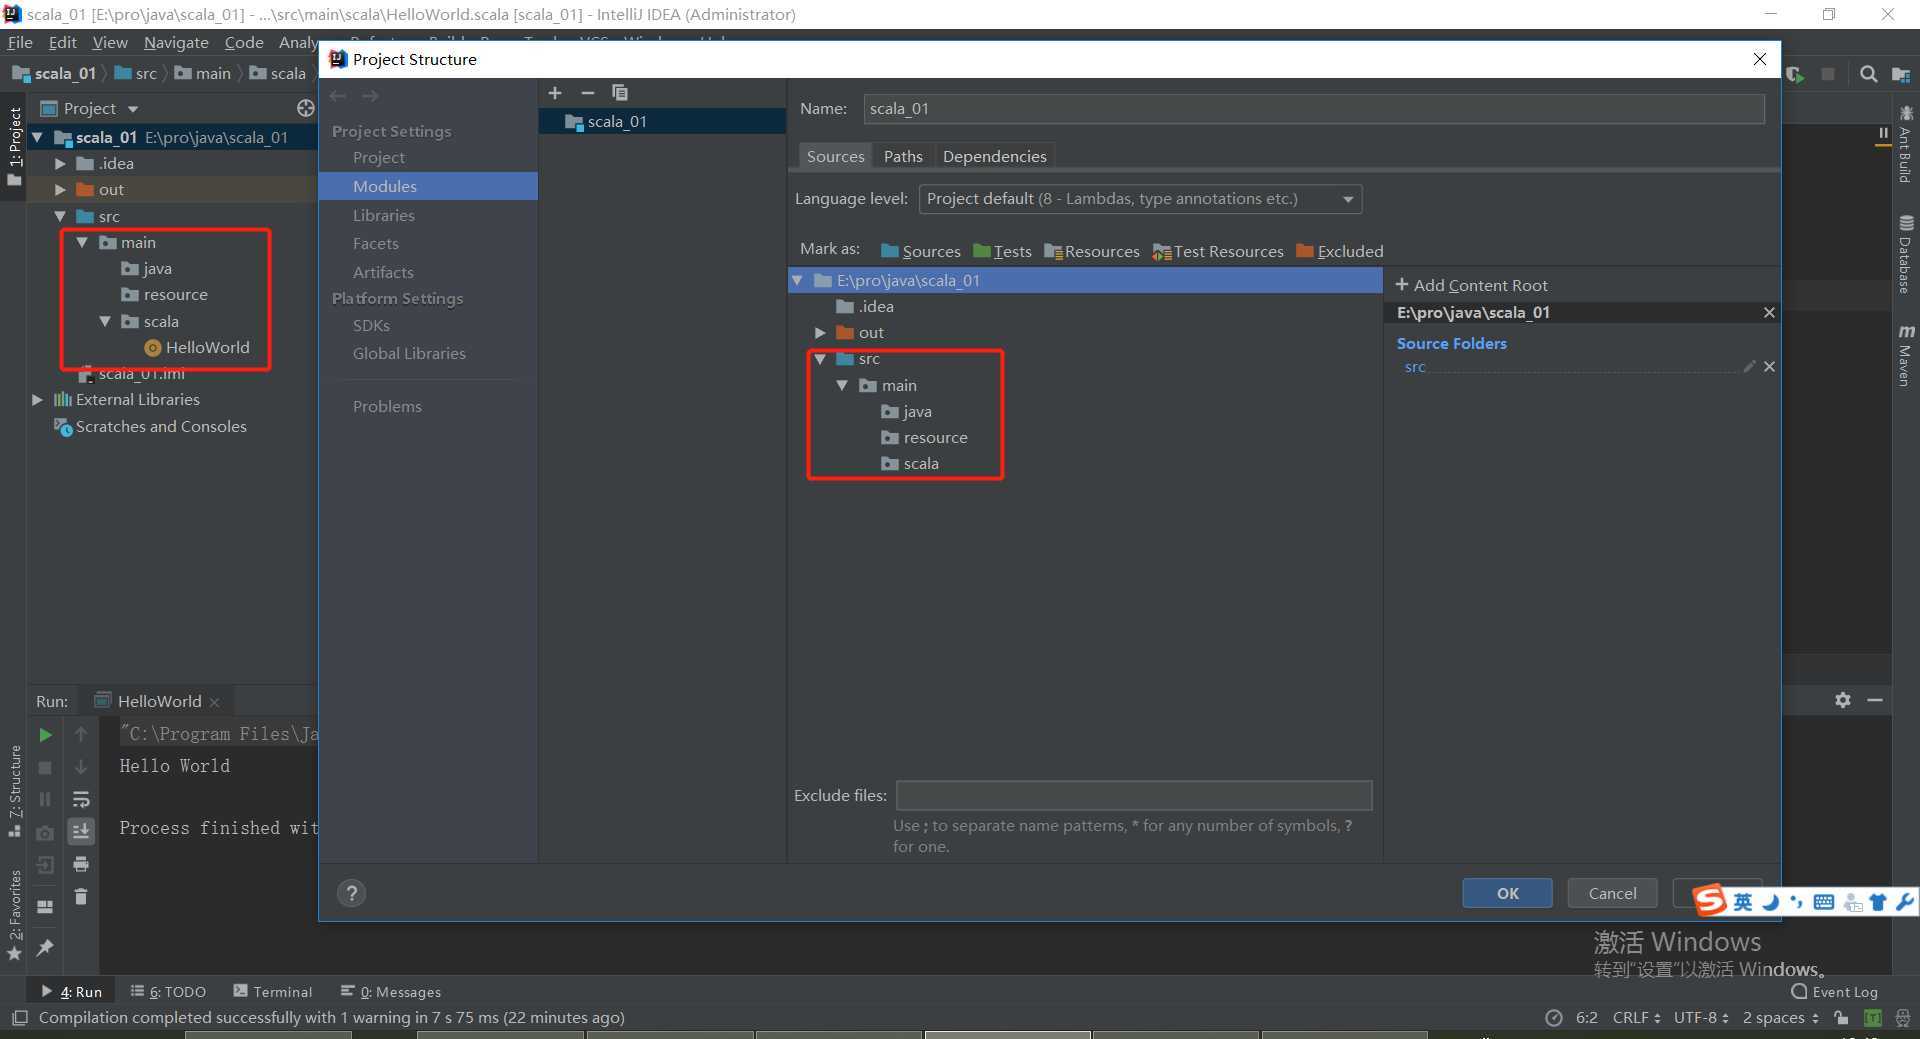The image size is (1920, 1039).
Task: Hide Run tool window minimize icon
Action: 1875,700
